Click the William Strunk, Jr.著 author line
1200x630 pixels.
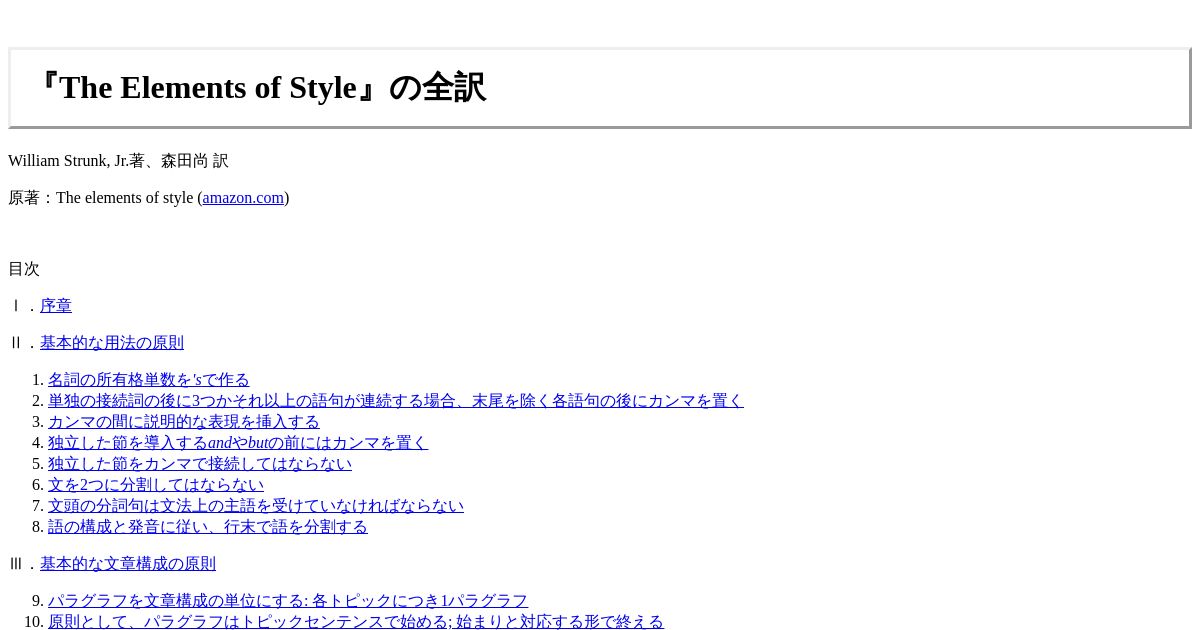coord(118,161)
